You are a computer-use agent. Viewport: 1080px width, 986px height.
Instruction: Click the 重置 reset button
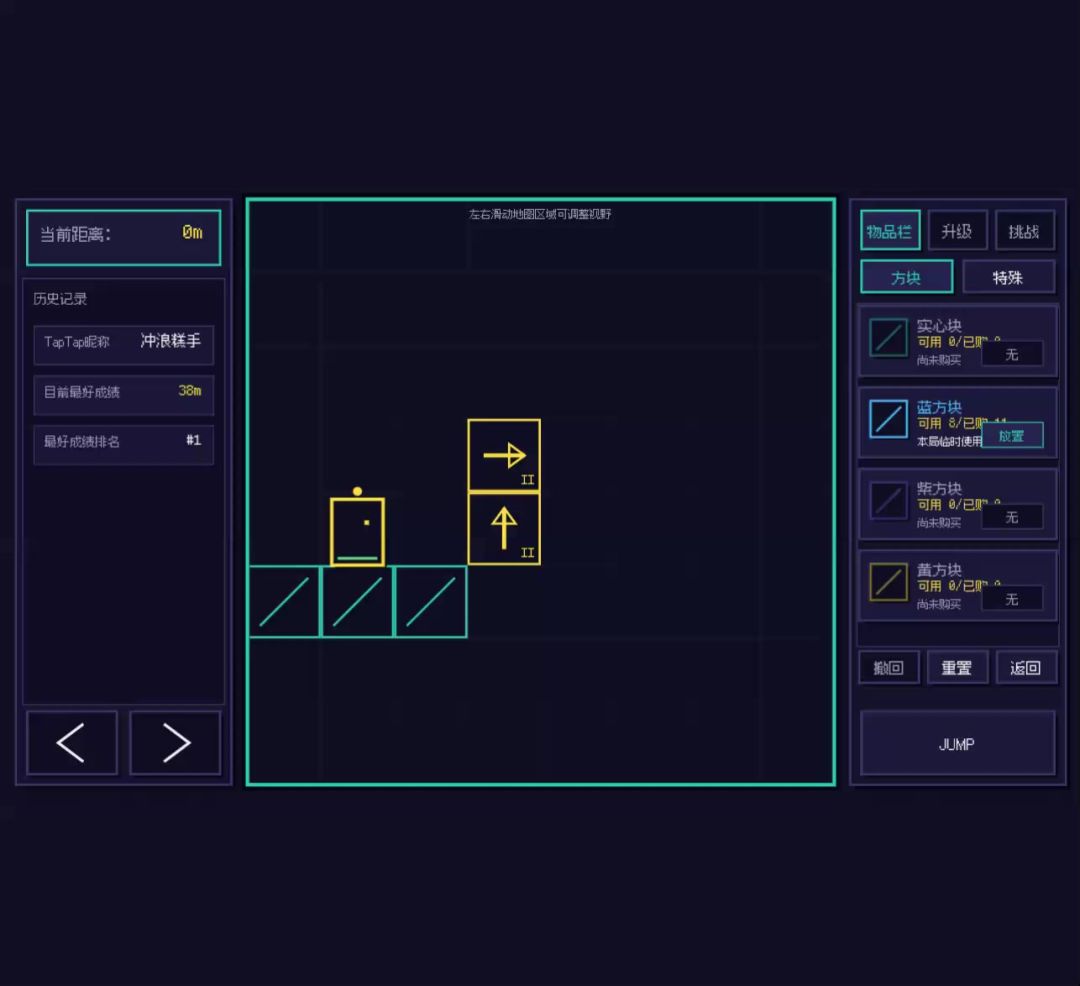pyautogui.click(x=957, y=667)
